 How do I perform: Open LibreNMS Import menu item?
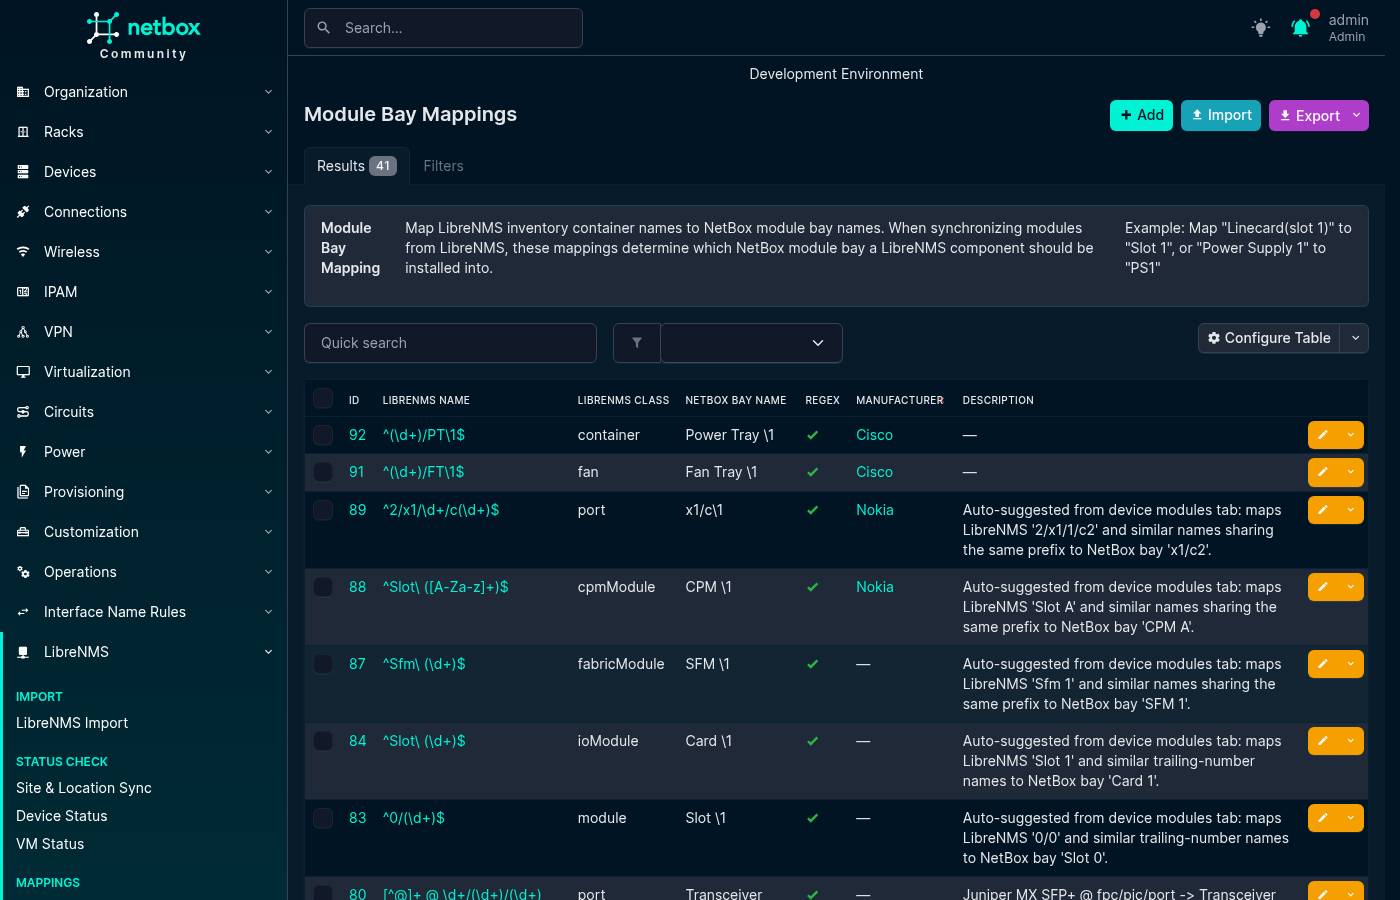tap(72, 723)
